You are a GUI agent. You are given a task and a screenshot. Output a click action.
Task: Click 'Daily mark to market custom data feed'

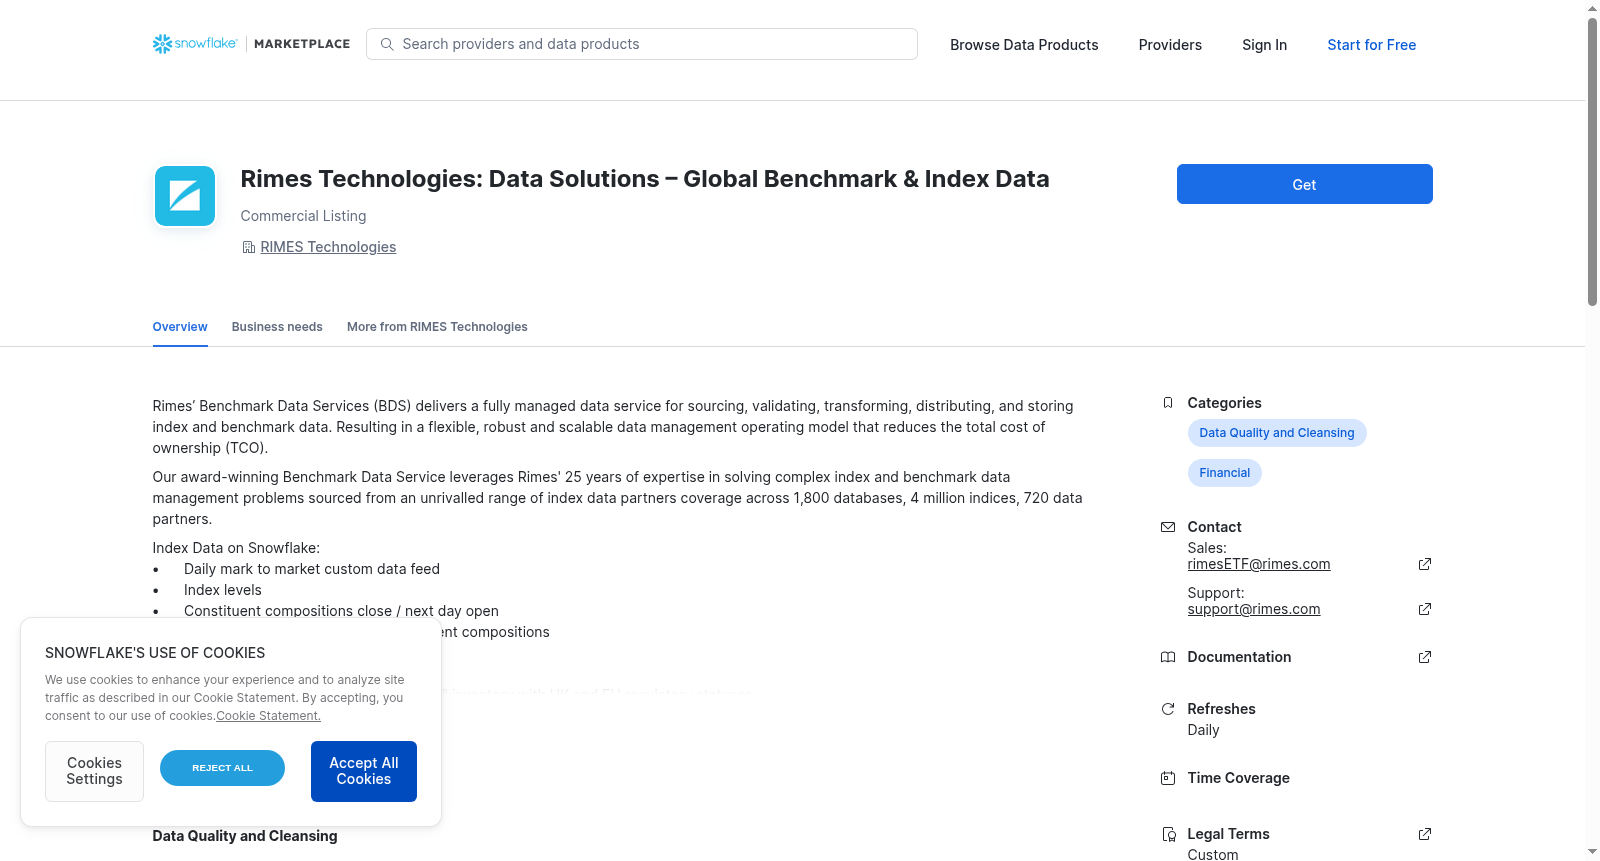pyautogui.click(x=312, y=569)
